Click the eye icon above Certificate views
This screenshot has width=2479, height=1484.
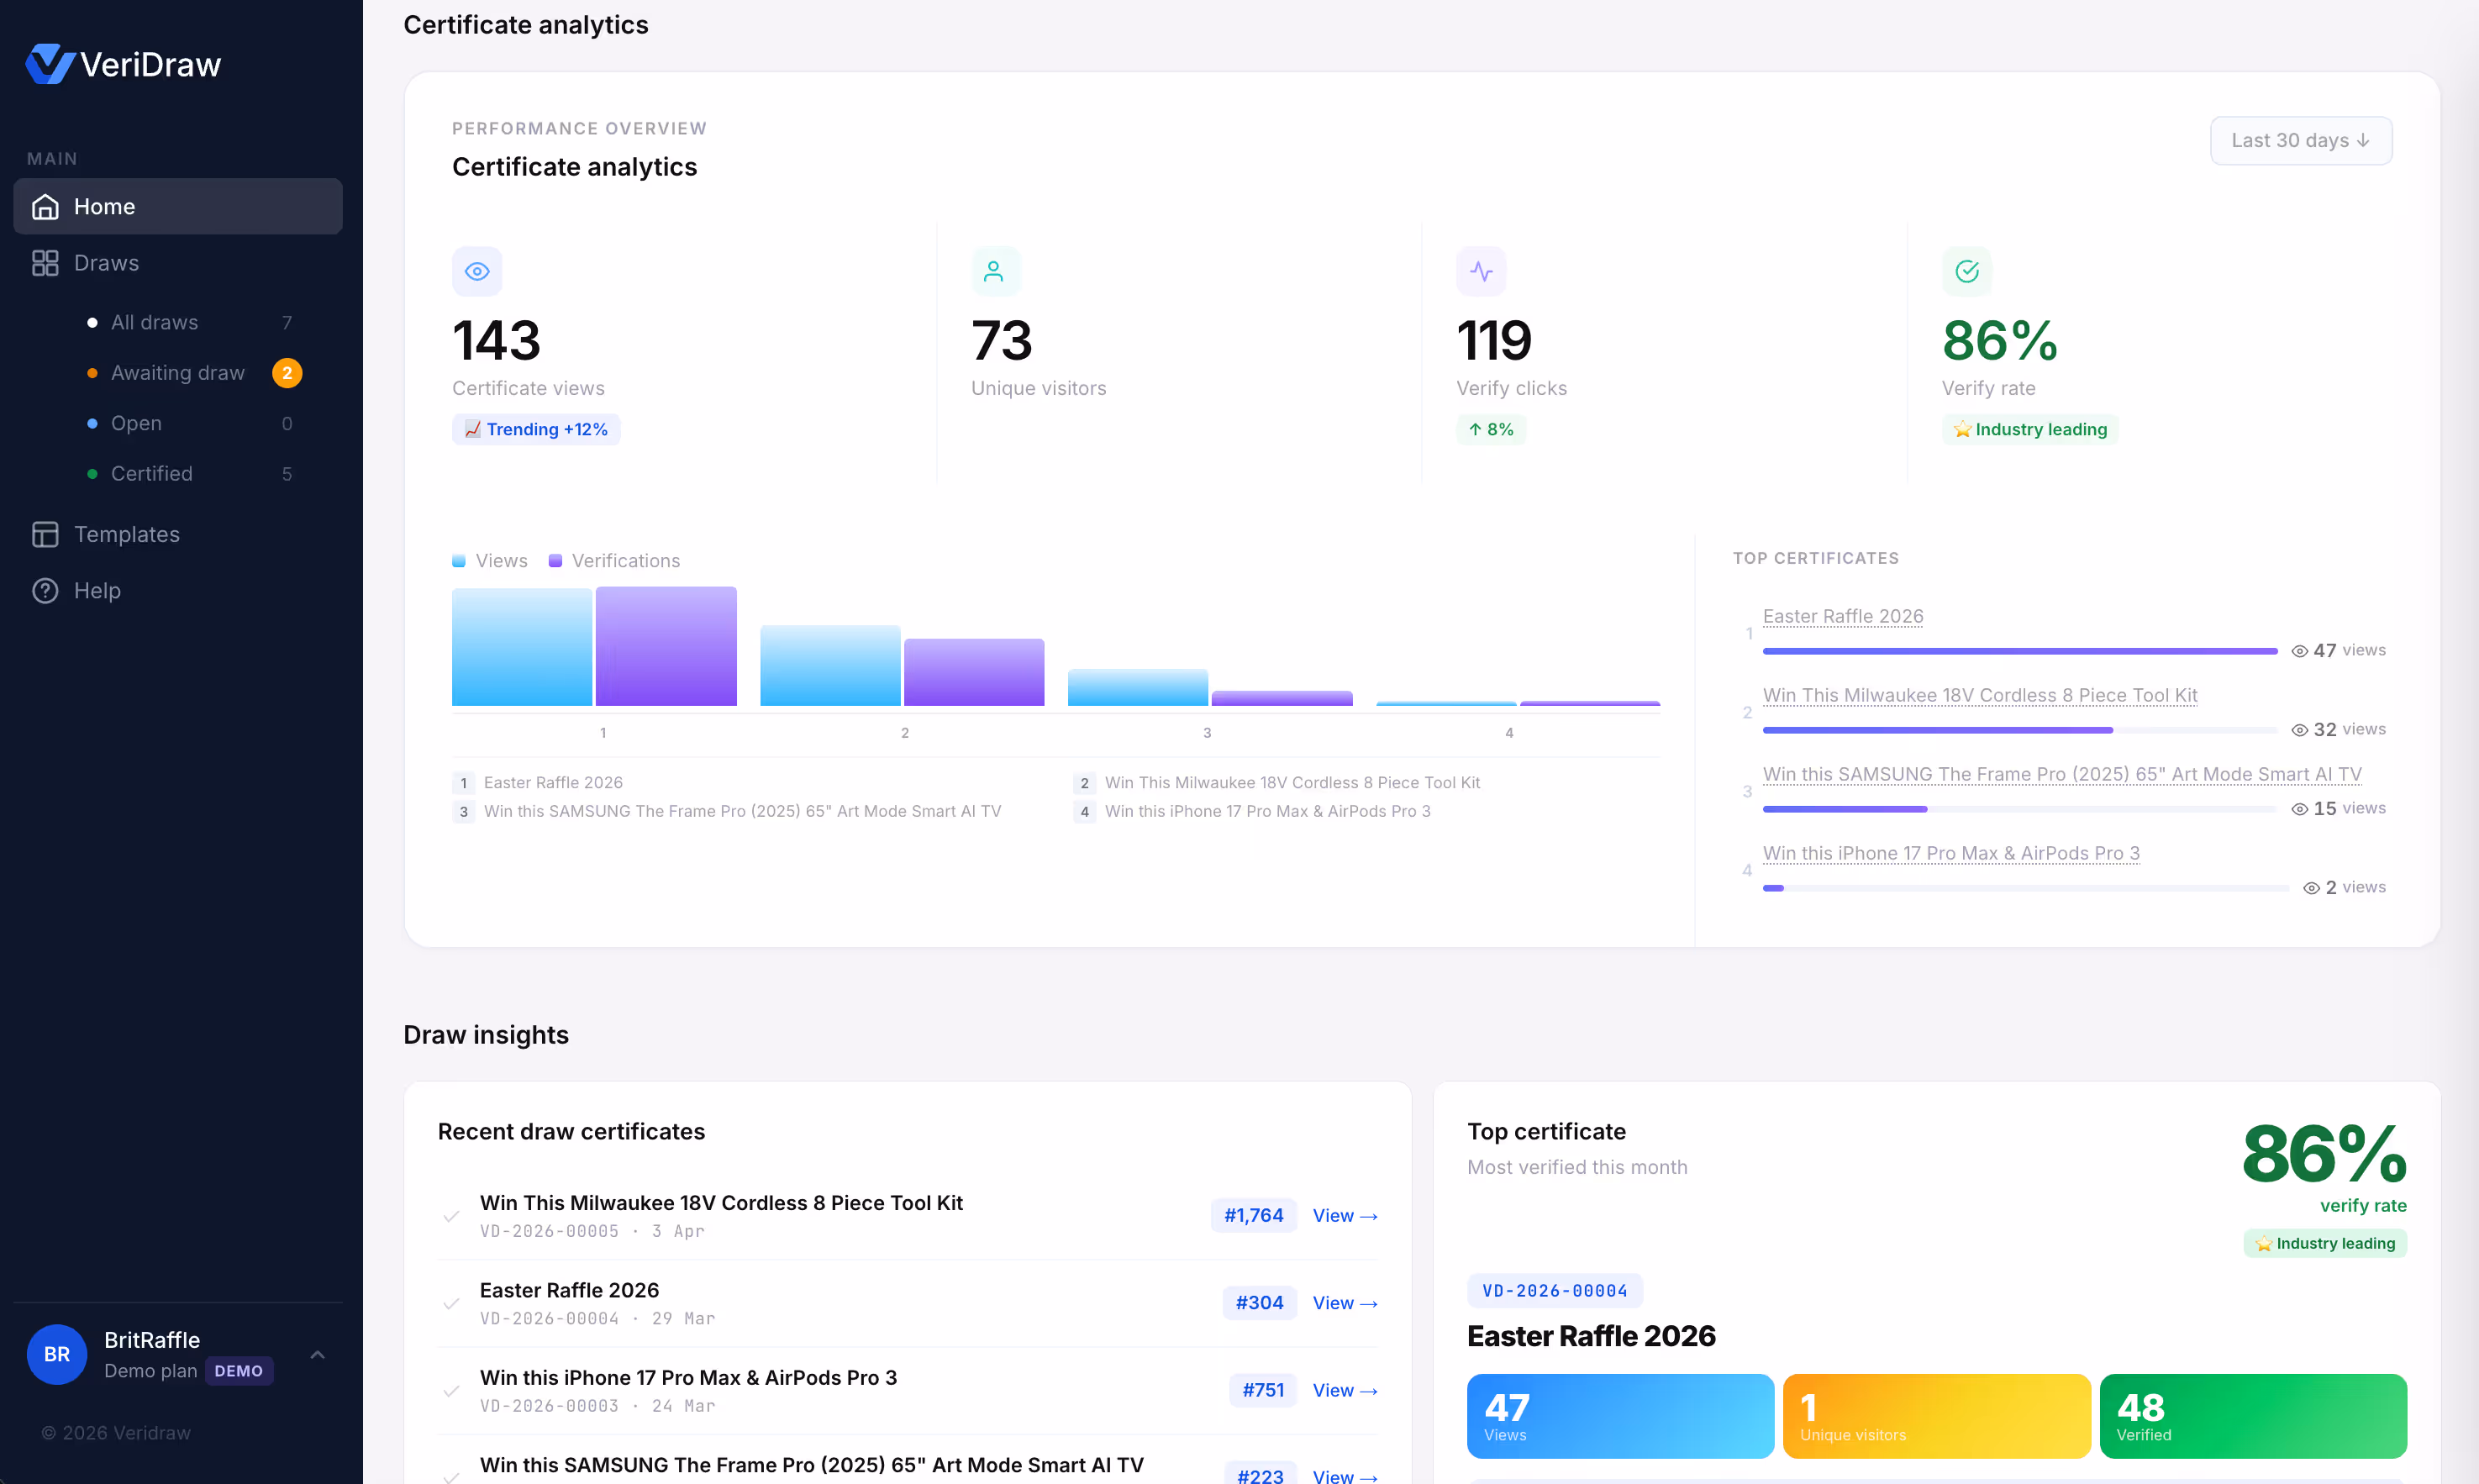[x=477, y=271]
